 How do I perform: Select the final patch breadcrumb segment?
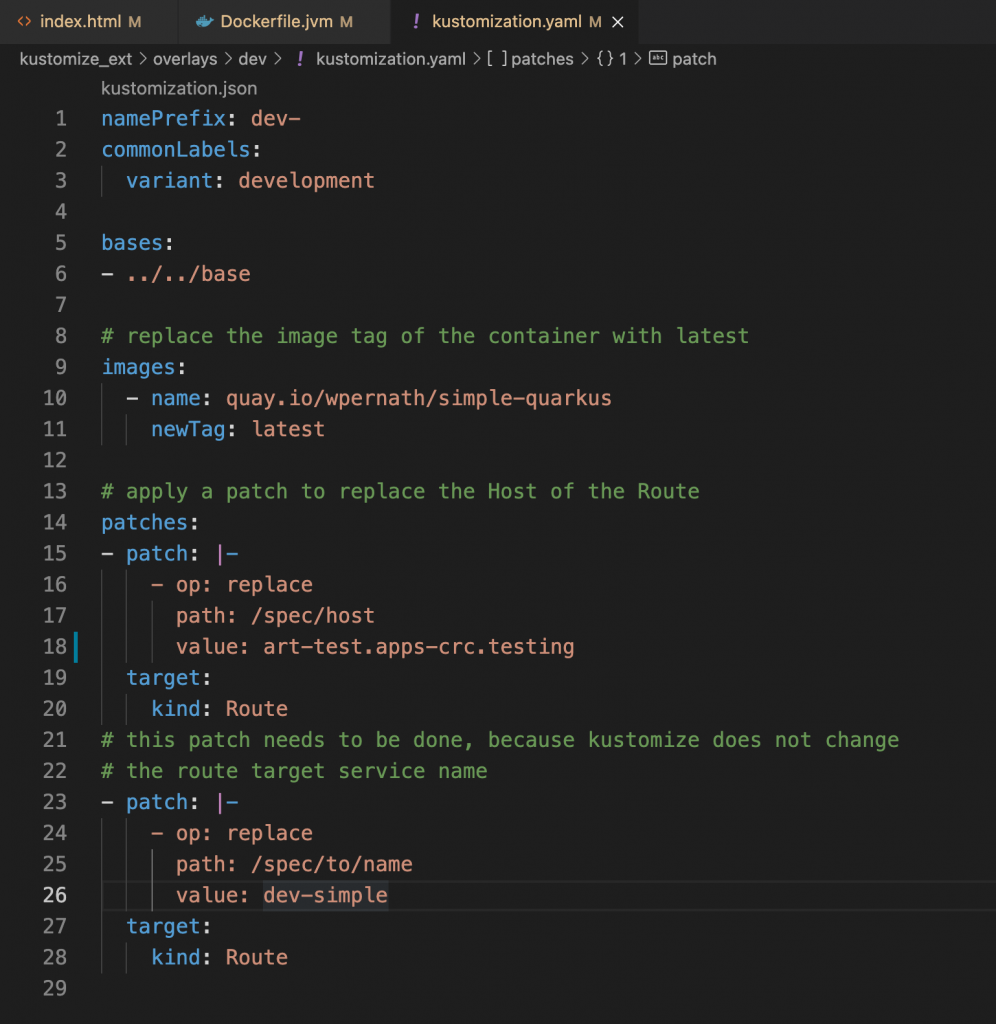(x=694, y=59)
